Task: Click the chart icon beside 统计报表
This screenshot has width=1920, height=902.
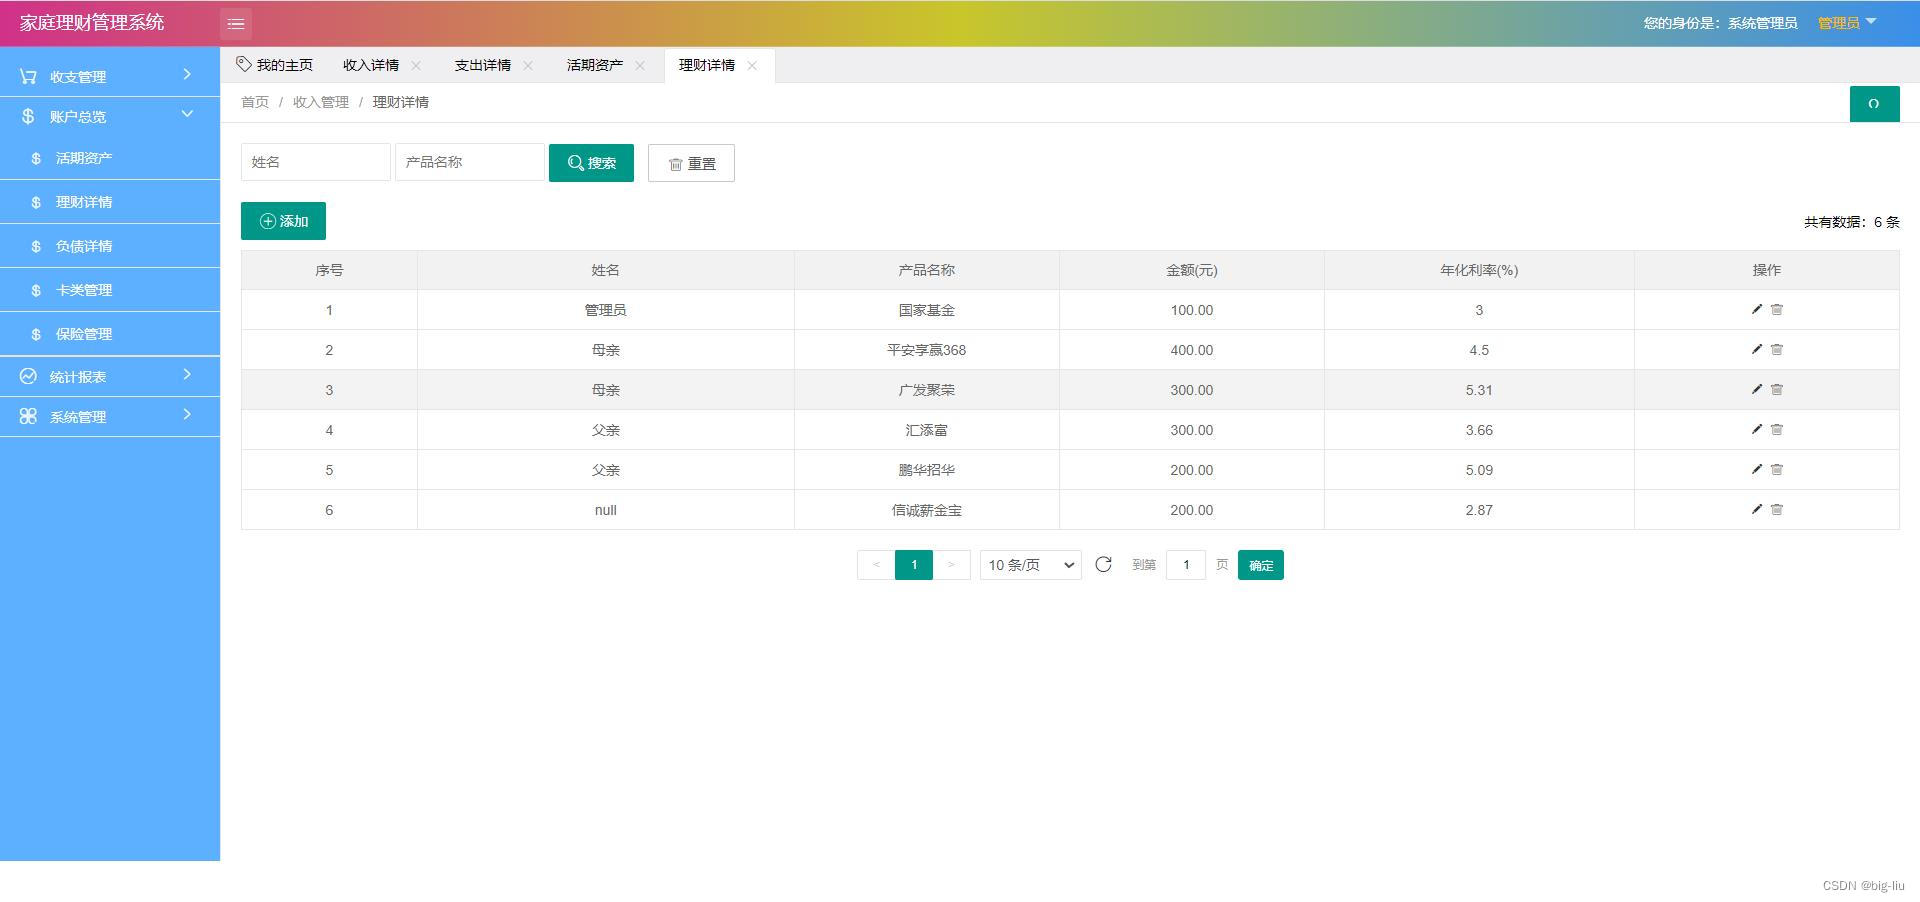Action: click(x=28, y=376)
